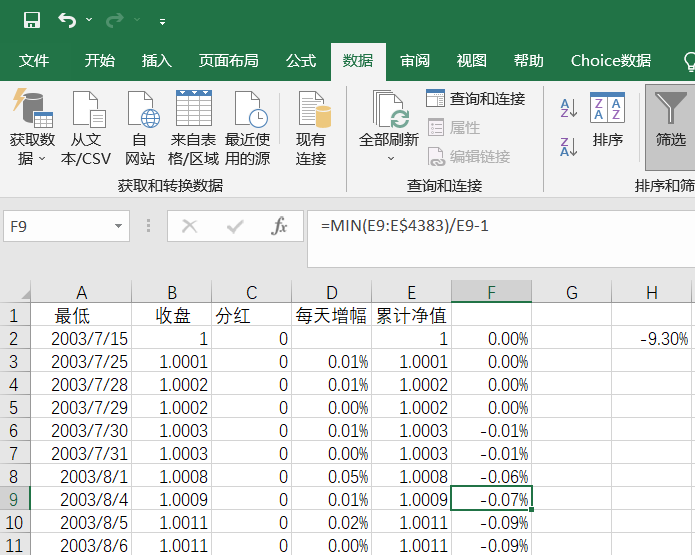
Task: Click the Save icon in quick access toolbar
Action: coord(31,20)
